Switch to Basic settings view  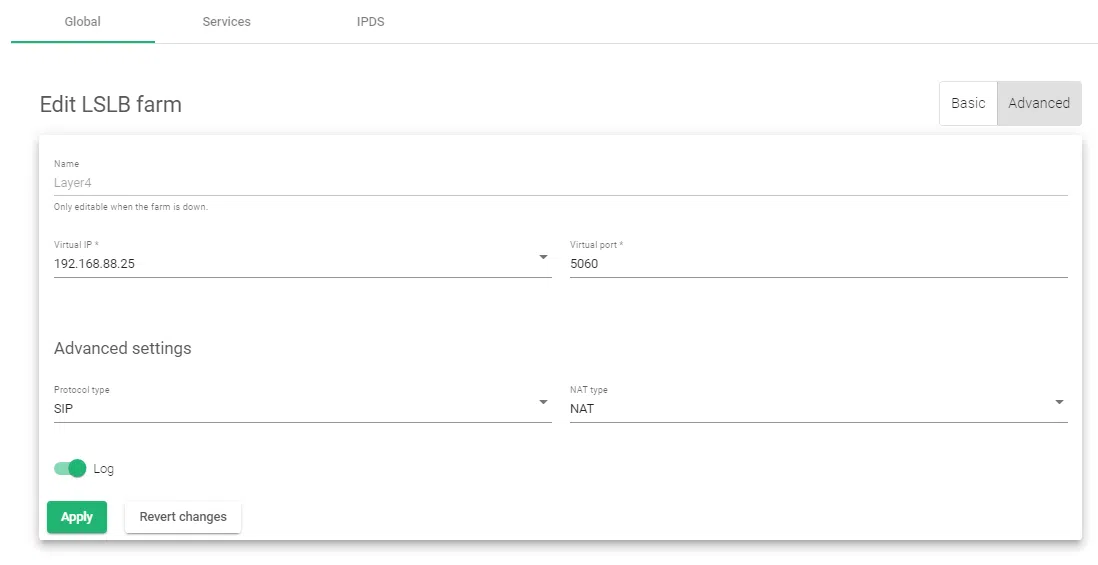[968, 103]
